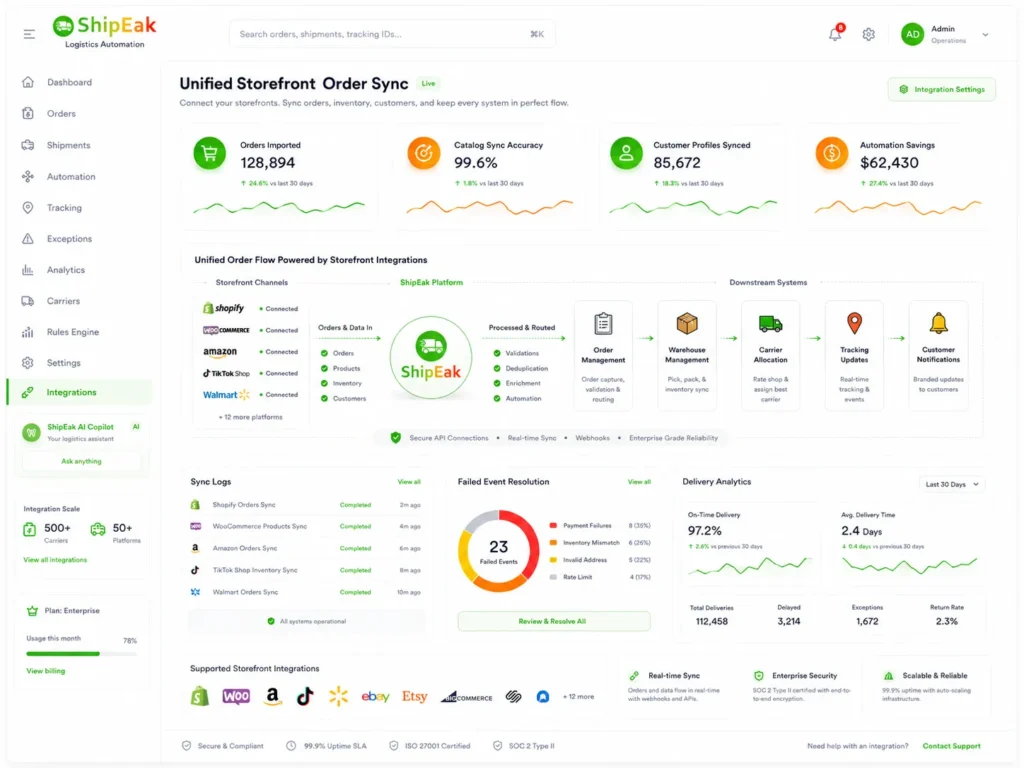This screenshot has height=768, width=1024.
Task: Focus the search orders input field
Action: pyautogui.click(x=392, y=34)
